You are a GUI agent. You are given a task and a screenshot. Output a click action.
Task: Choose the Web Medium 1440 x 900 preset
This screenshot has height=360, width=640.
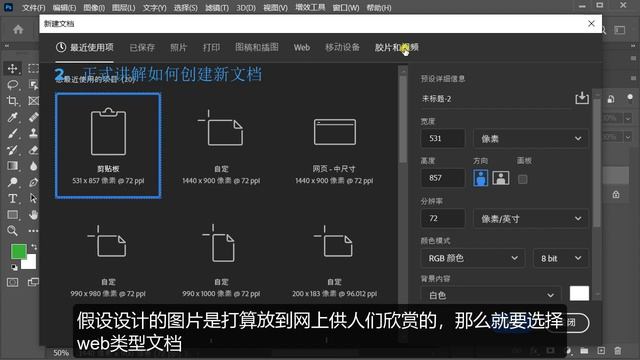(x=334, y=146)
